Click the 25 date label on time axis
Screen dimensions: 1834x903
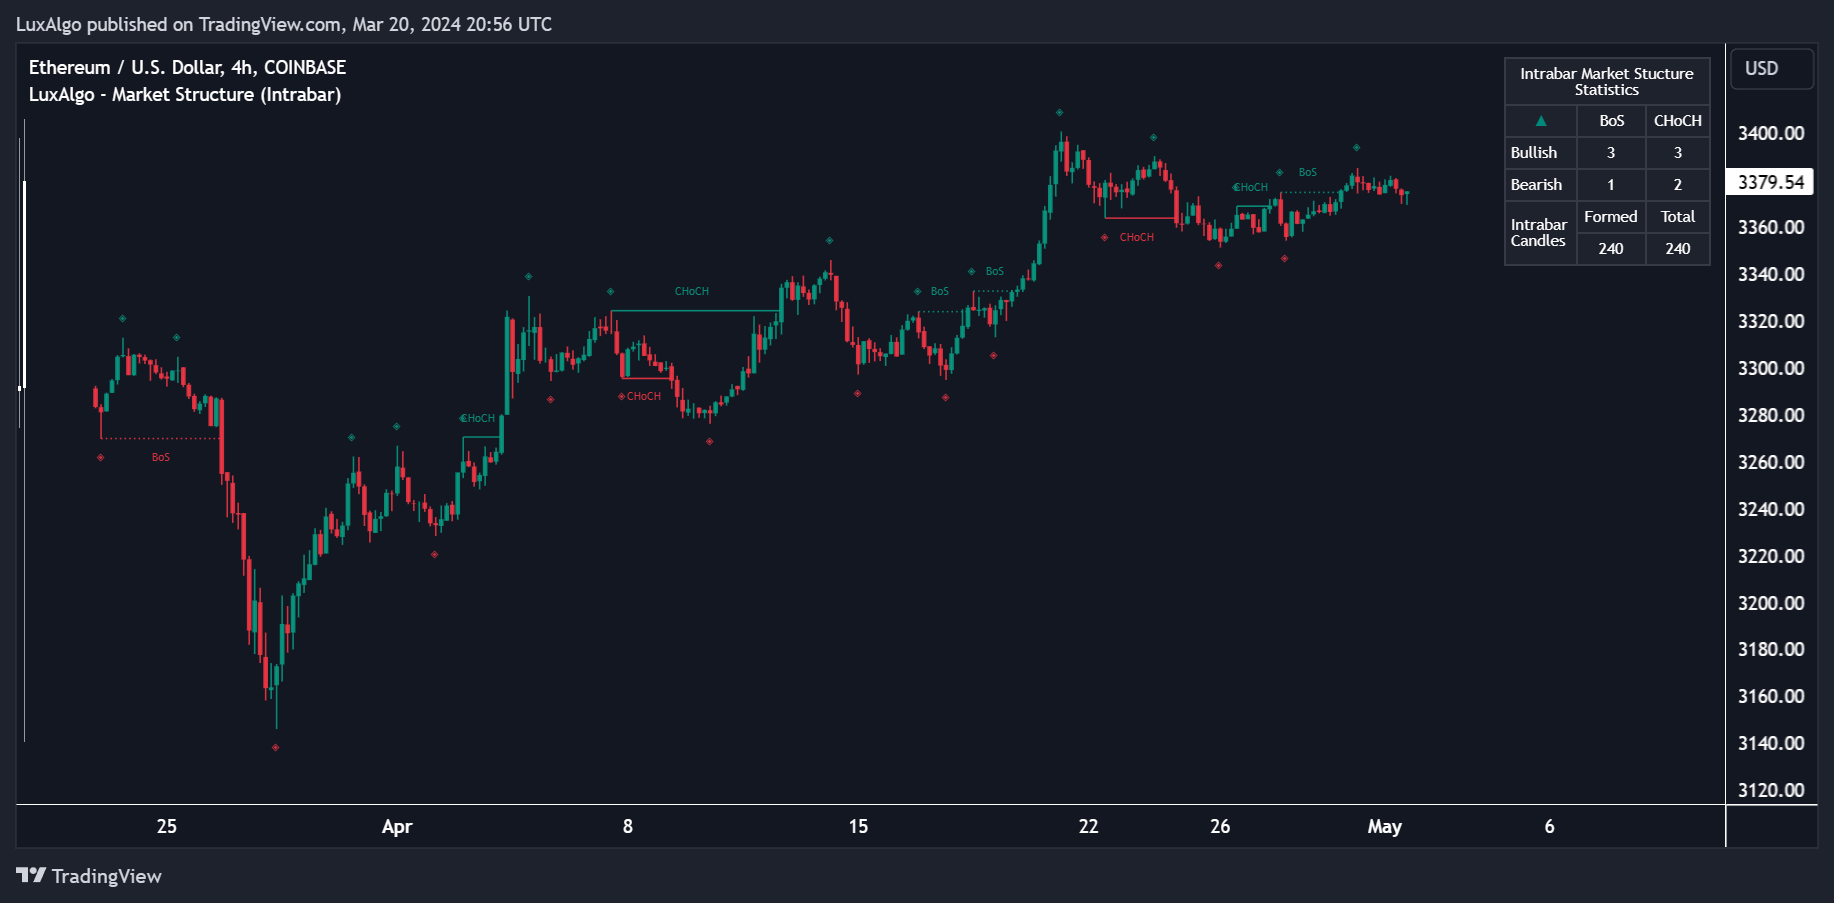tap(167, 827)
